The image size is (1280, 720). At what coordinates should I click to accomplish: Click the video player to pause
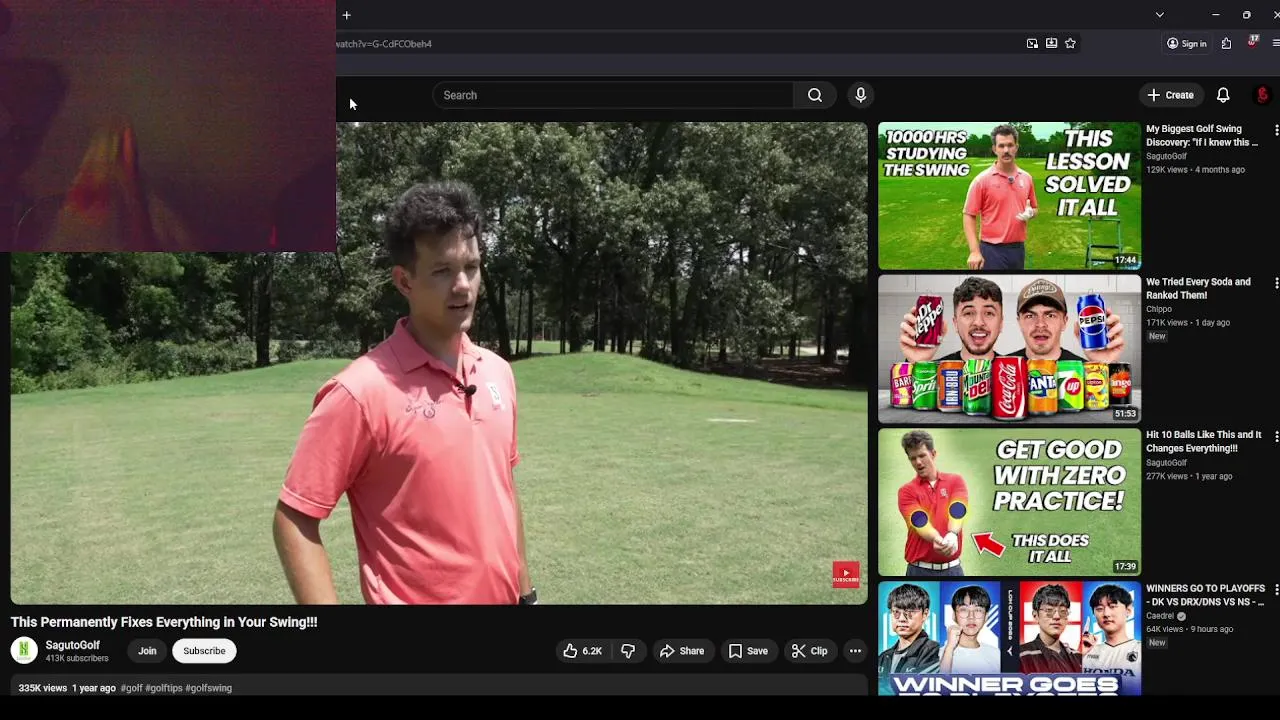(439, 363)
